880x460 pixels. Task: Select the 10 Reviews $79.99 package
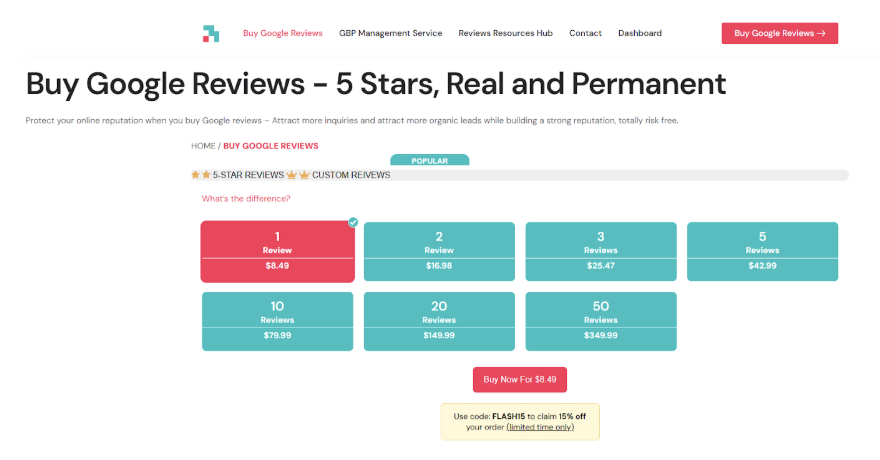(x=277, y=321)
